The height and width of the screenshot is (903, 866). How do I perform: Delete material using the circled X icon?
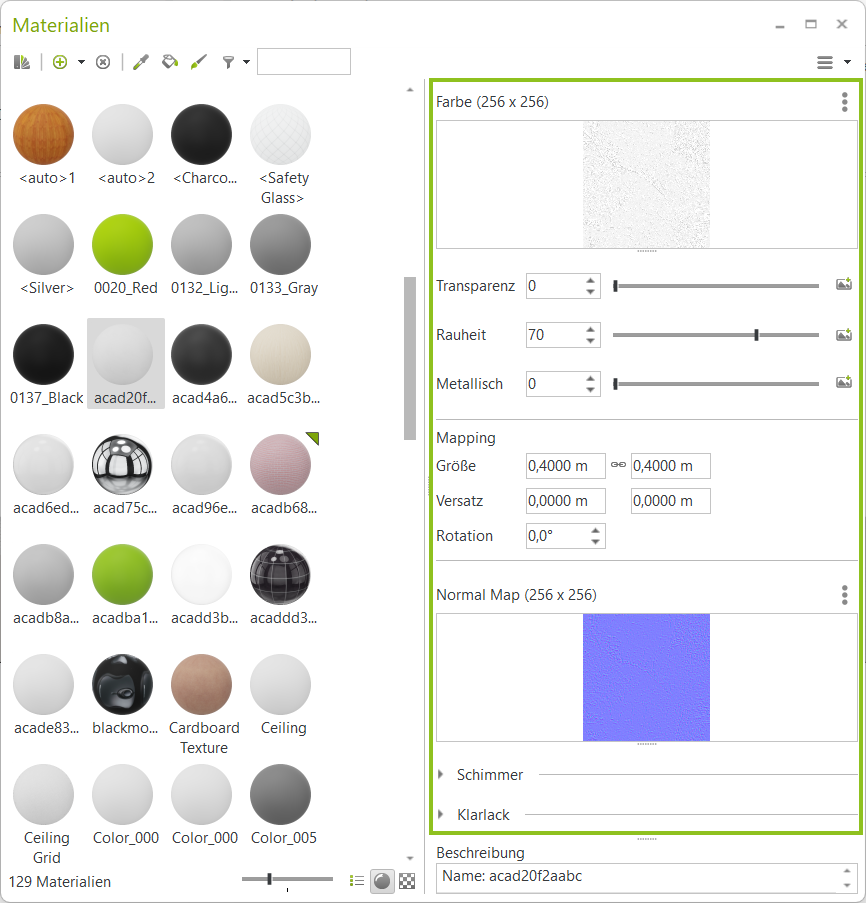pyautogui.click(x=103, y=62)
